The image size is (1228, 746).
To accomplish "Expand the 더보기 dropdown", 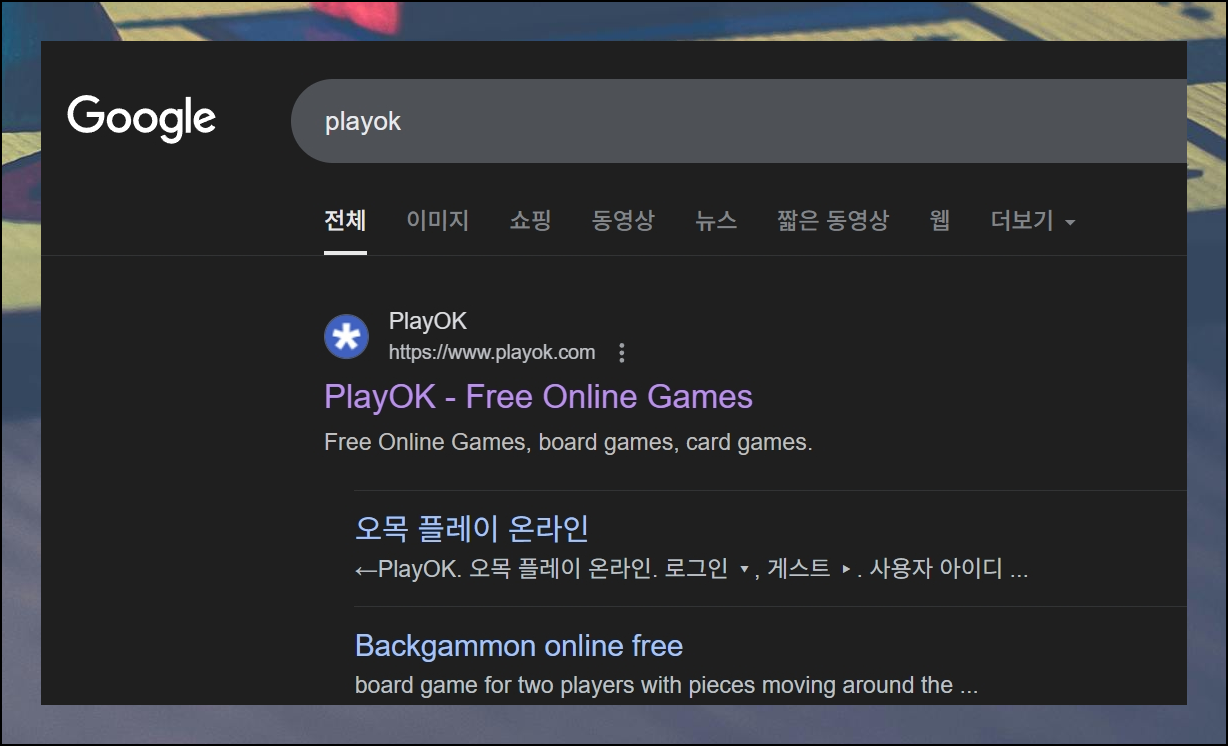I will click(1033, 221).
